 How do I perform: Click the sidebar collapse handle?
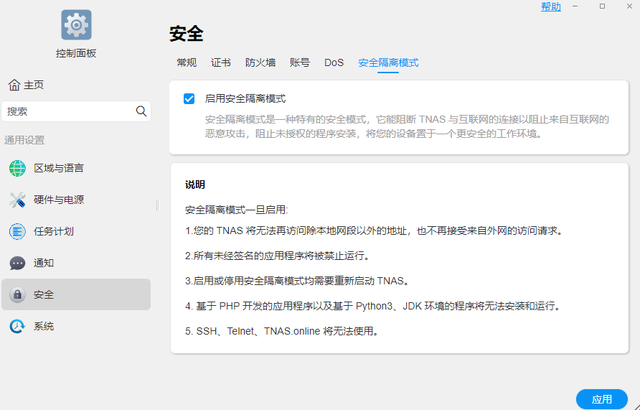click(x=157, y=206)
